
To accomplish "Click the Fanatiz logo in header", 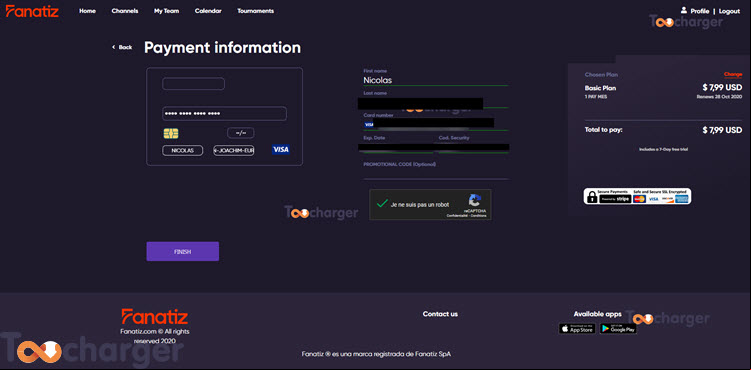I will point(32,11).
